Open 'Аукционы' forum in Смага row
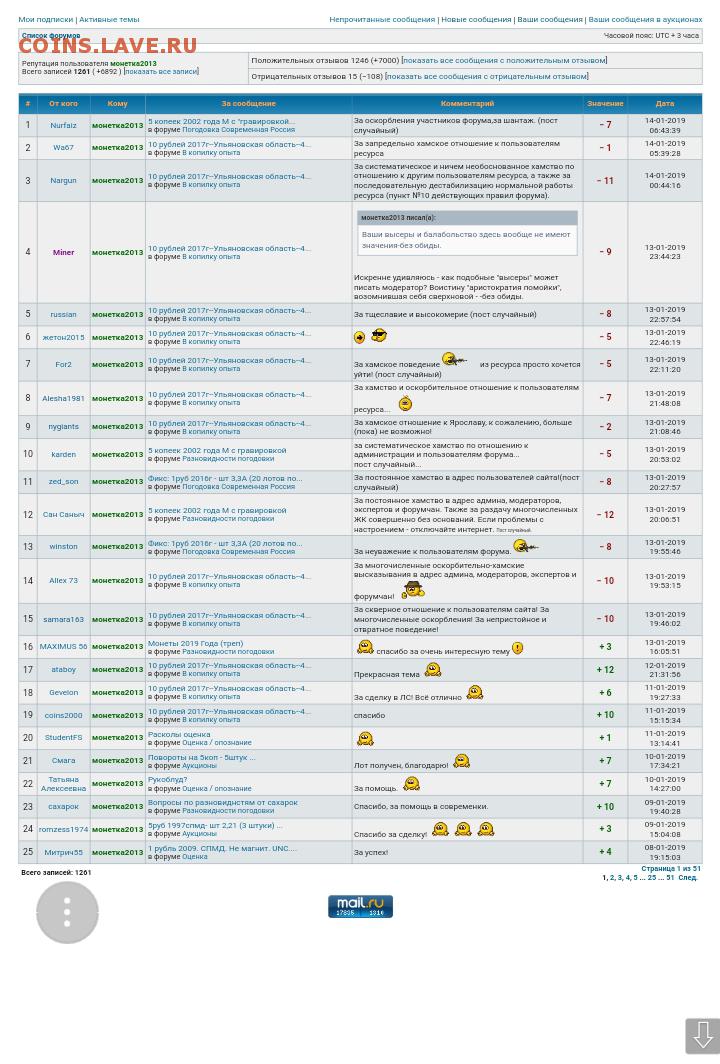720x1064 pixels. (x=199, y=765)
